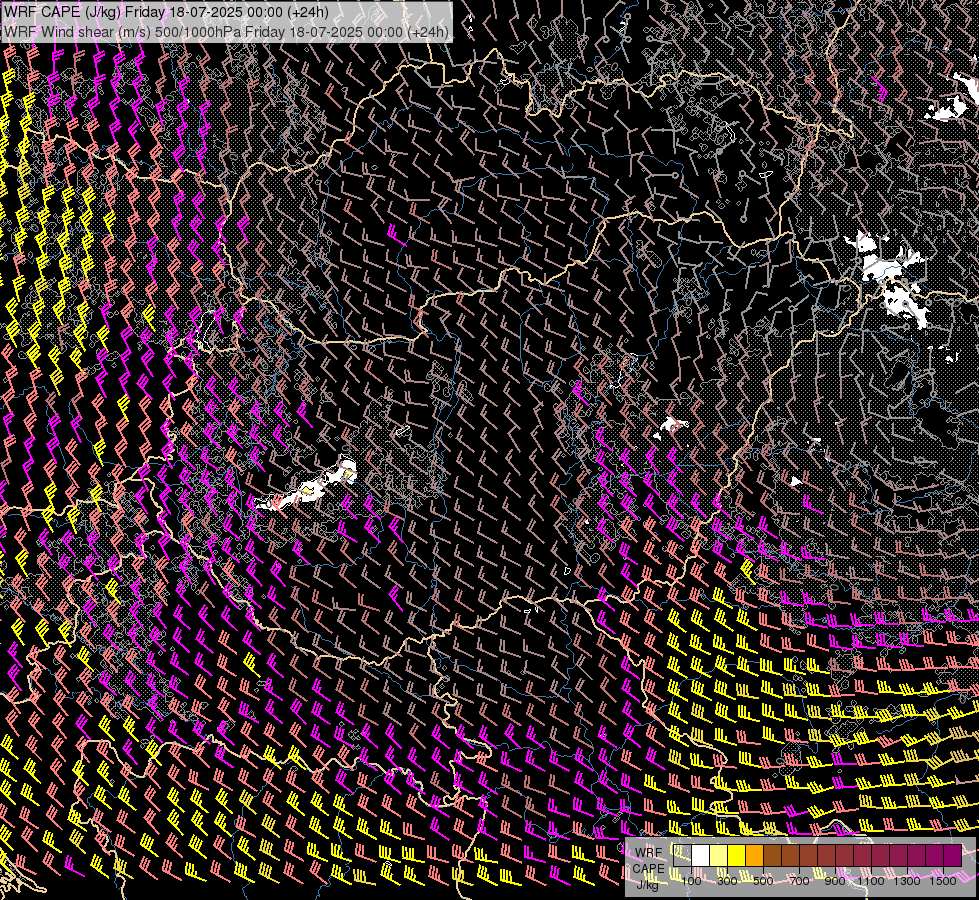Screen dimensions: 979x900
Task: Click the J/kg unit label in legend
Action: click(x=647, y=884)
